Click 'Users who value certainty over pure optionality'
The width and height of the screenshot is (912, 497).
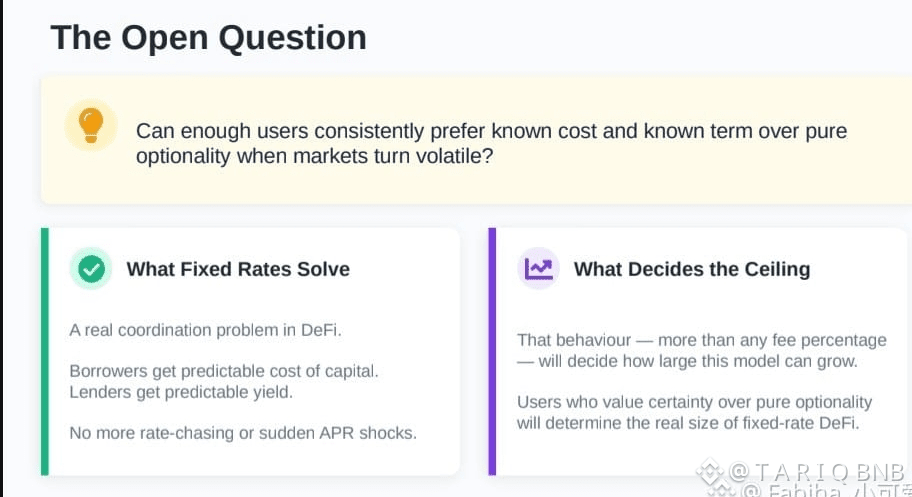(x=694, y=402)
